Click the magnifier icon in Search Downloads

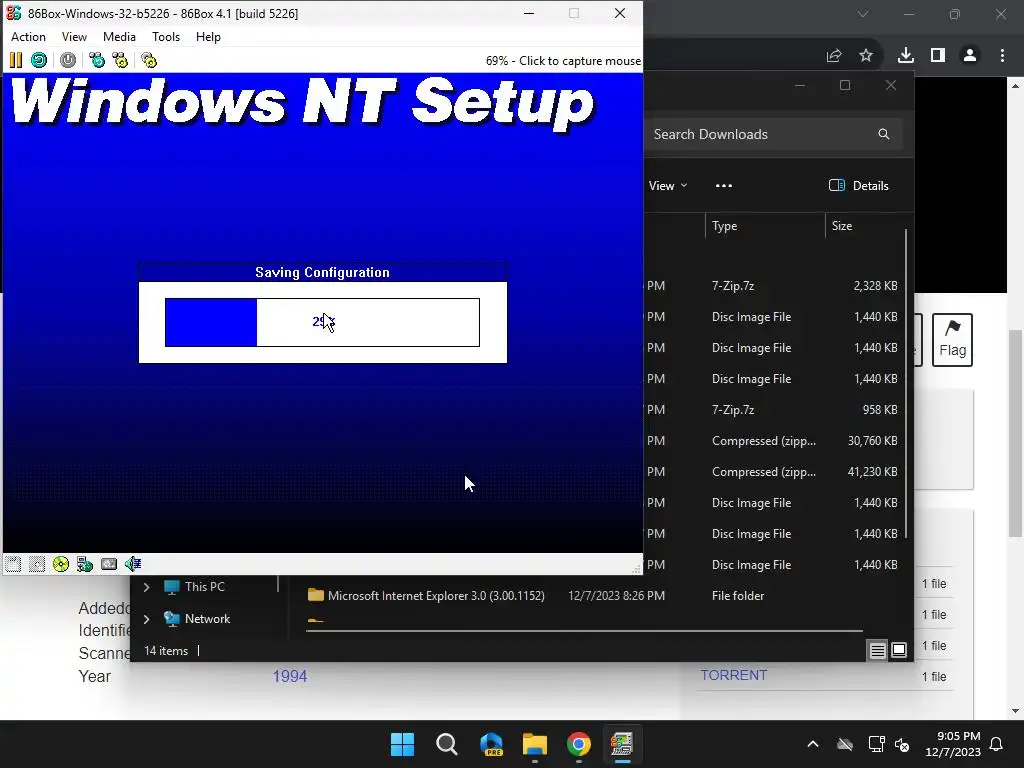pyautogui.click(x=884, y=134)
